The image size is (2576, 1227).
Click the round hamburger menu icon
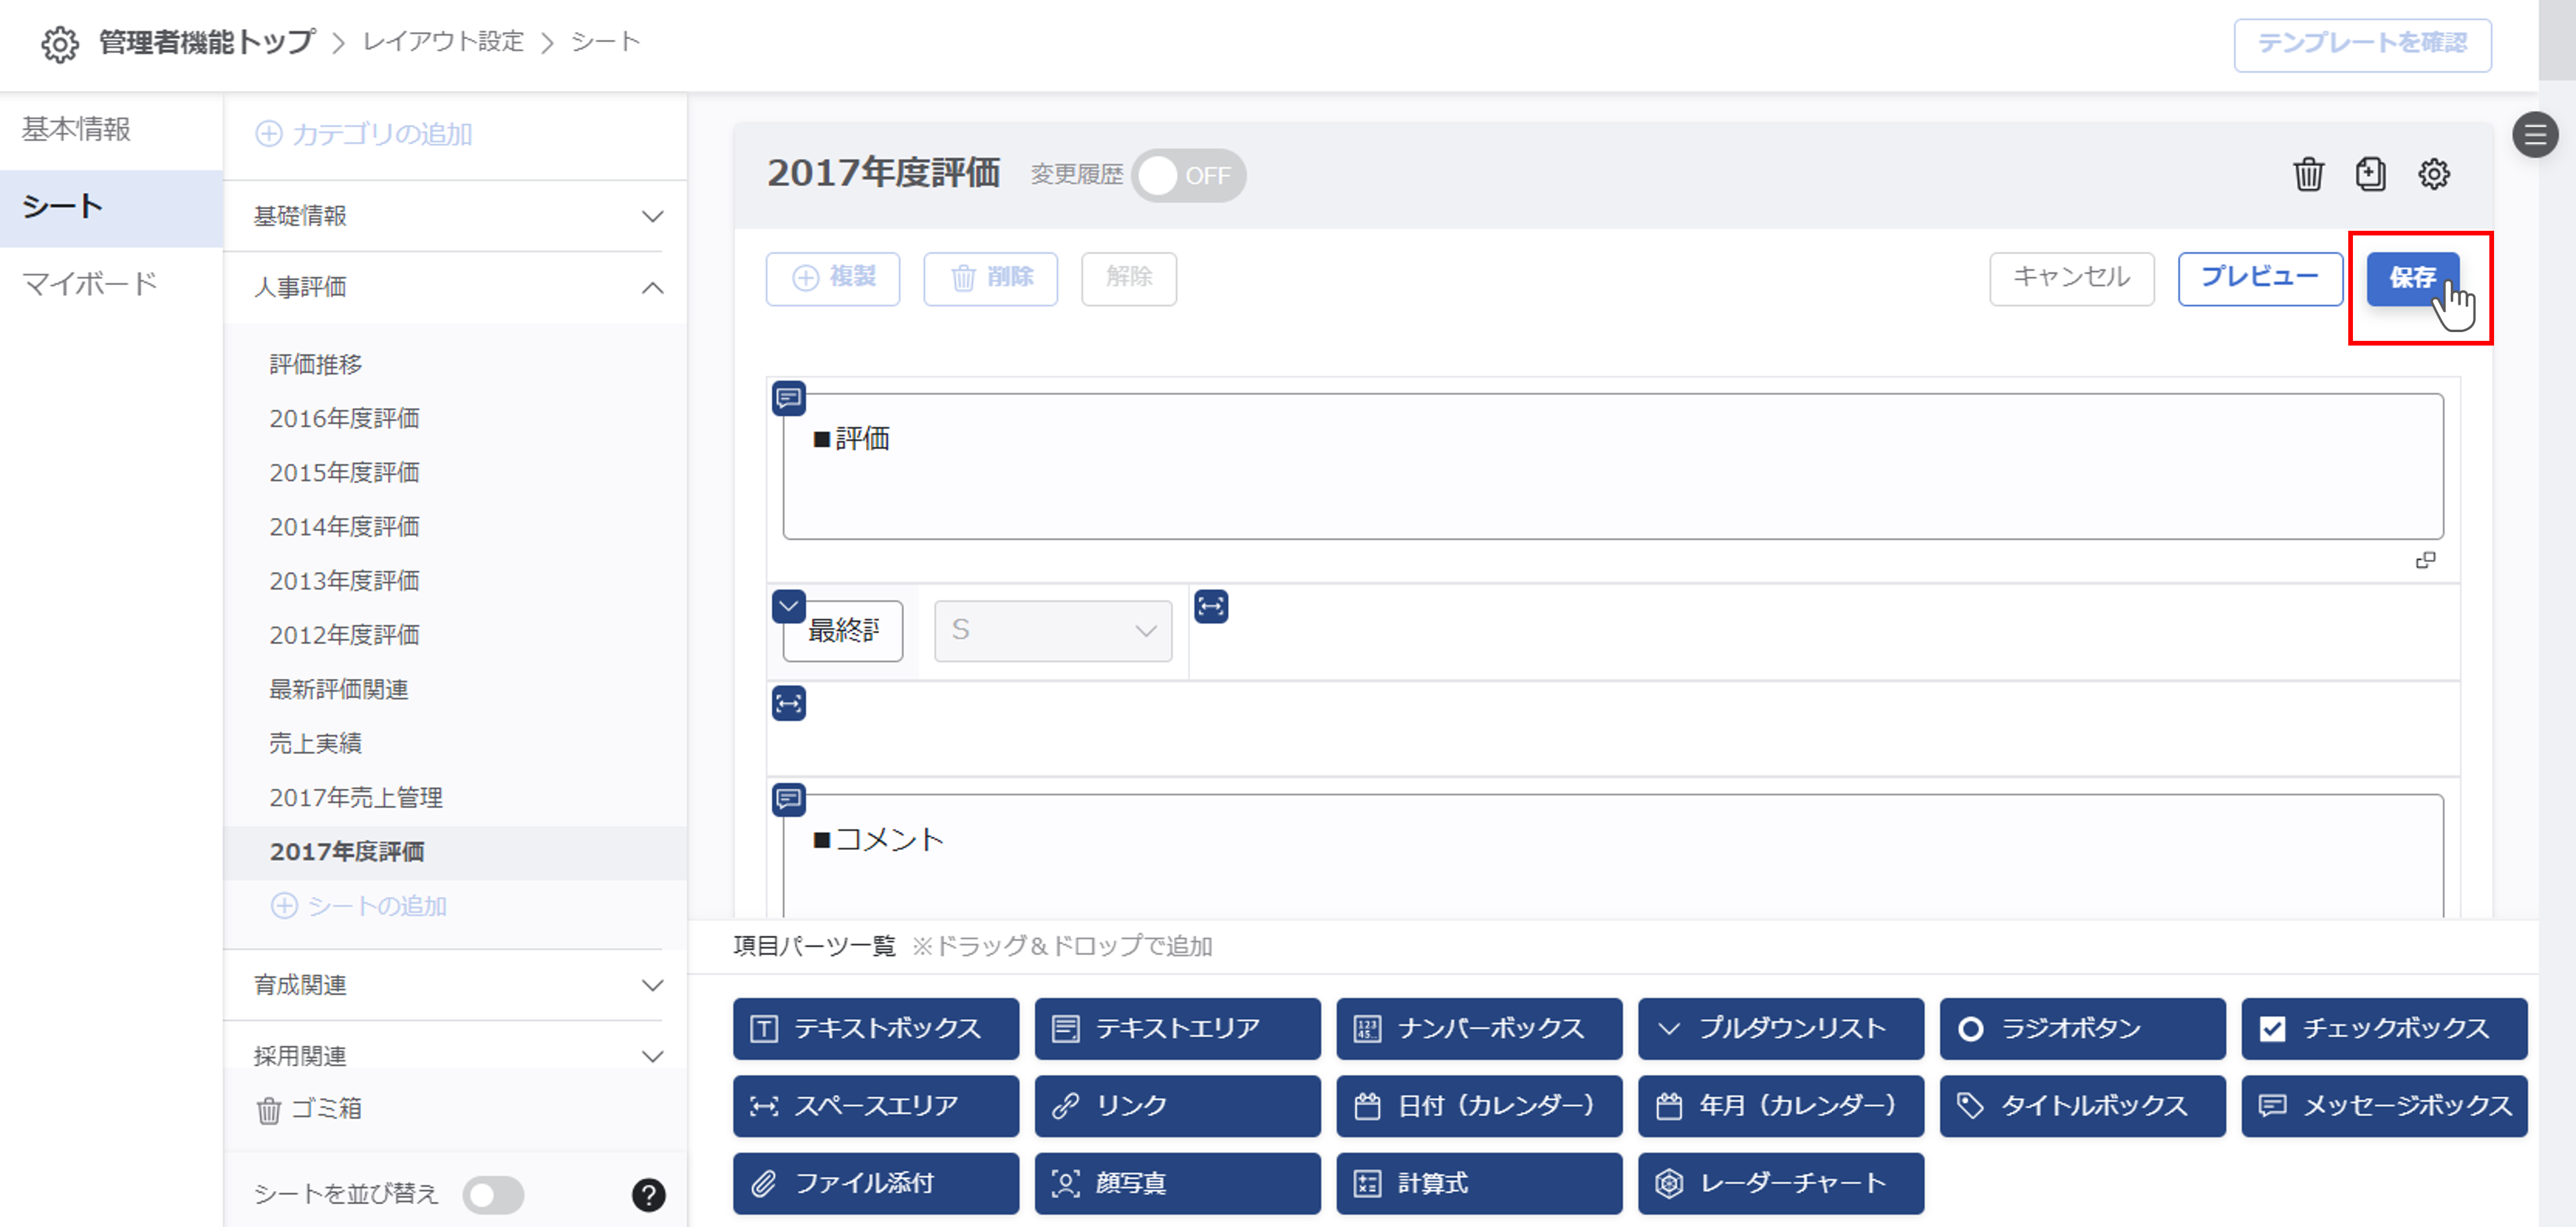click(2535, 134)
